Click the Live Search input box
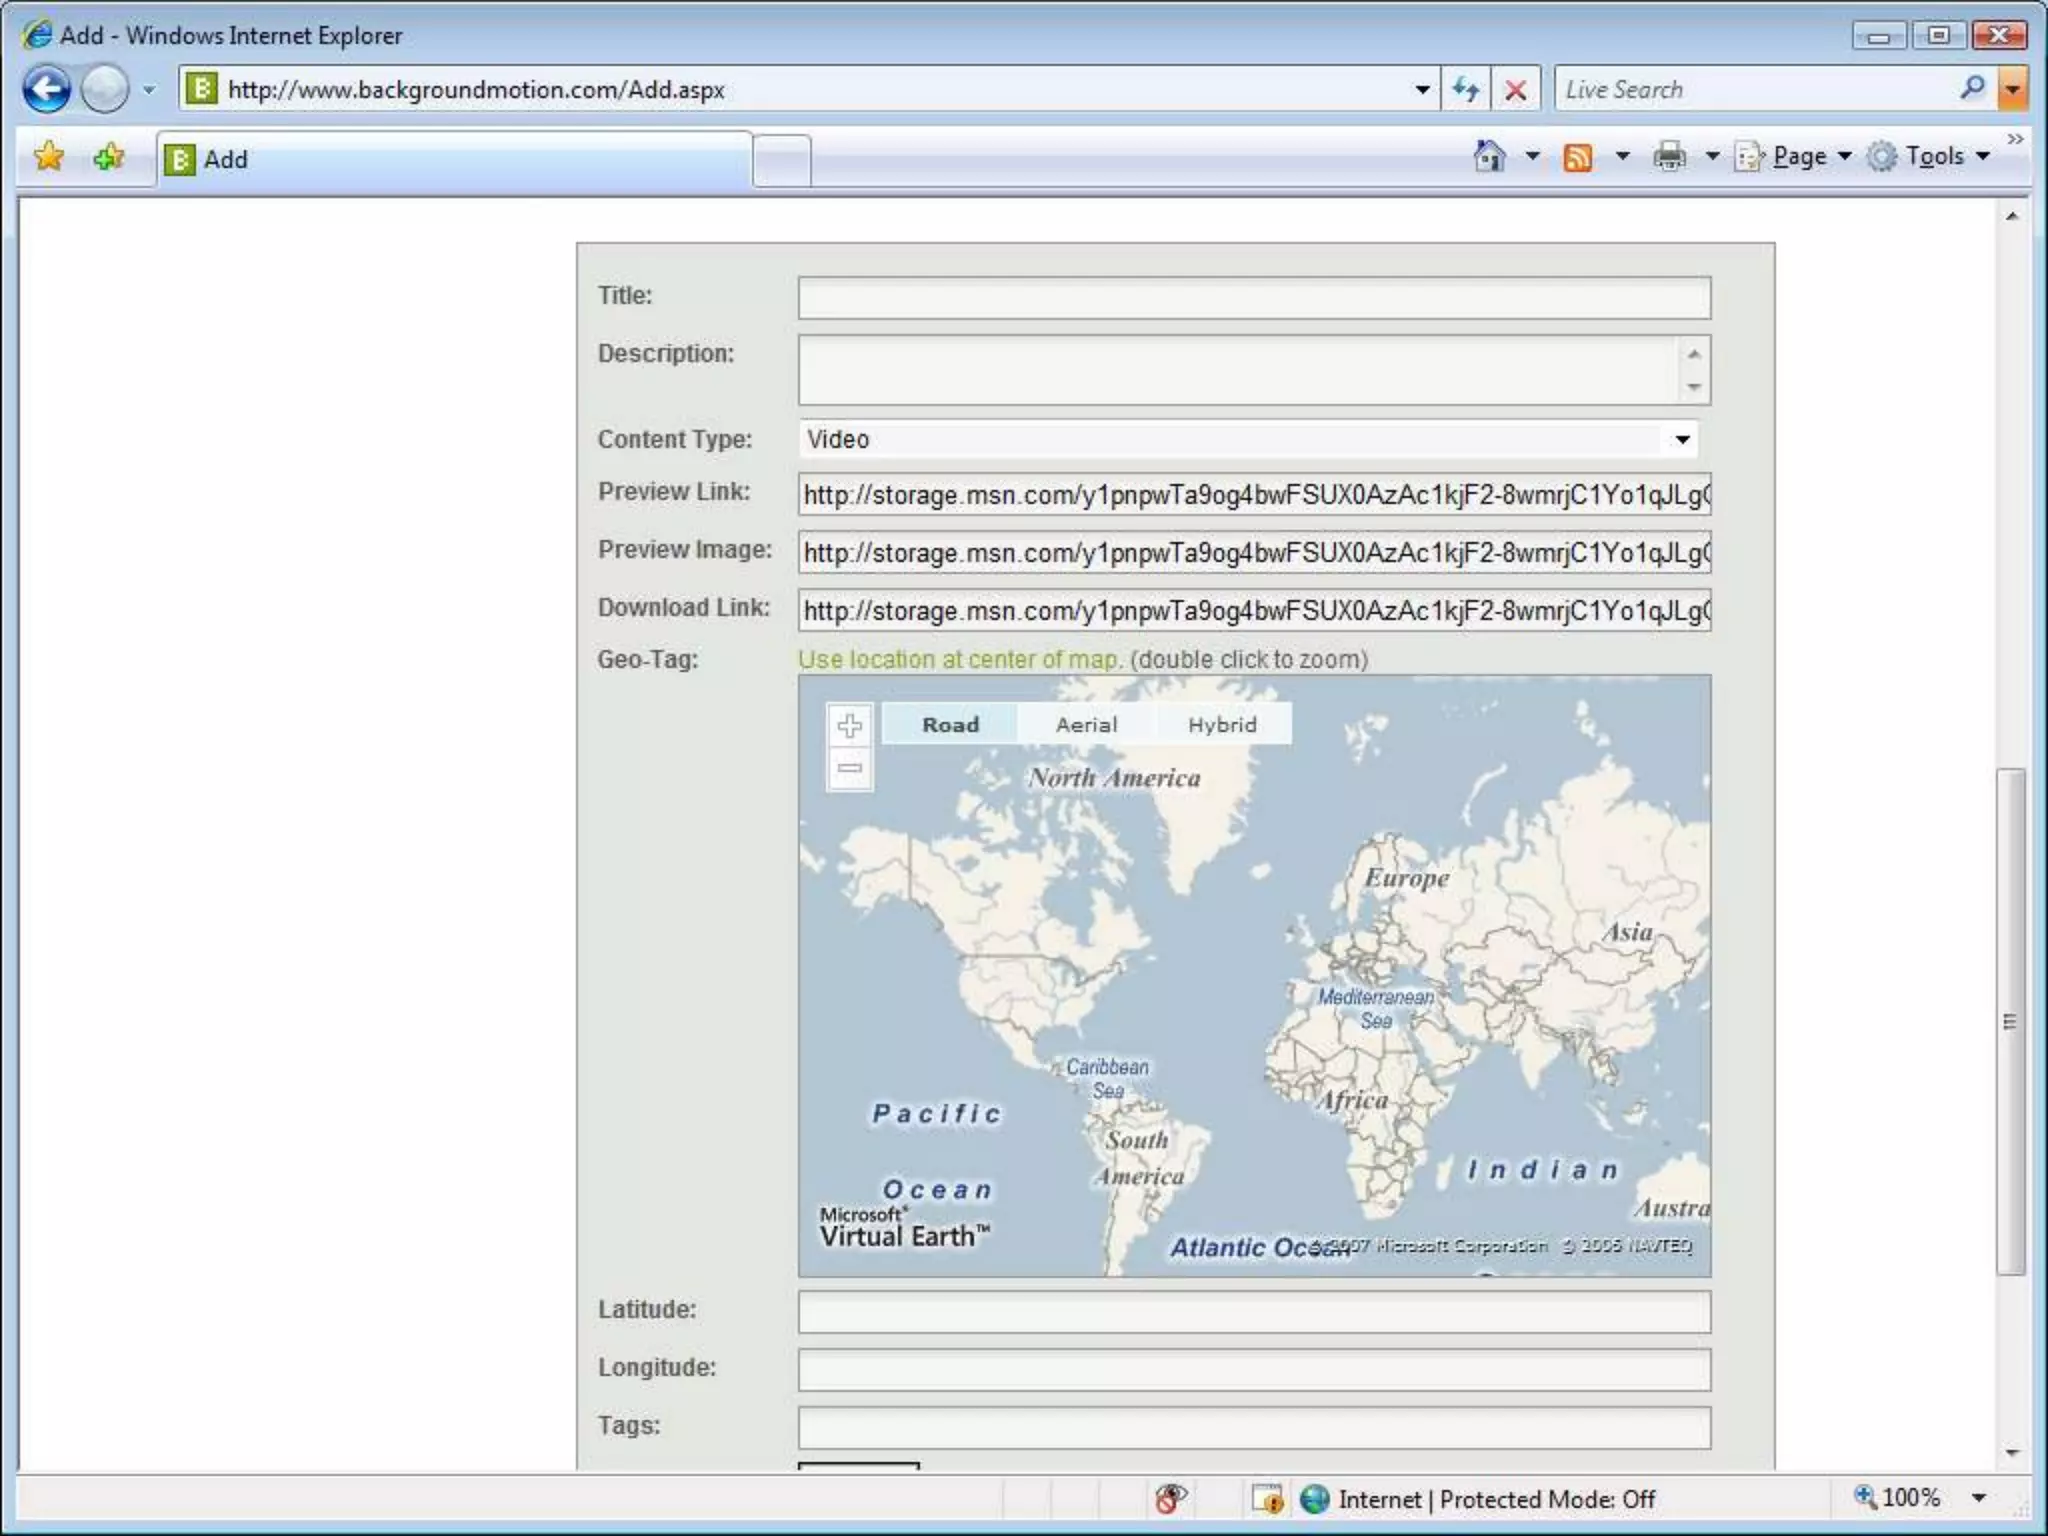2048x1536 pixels. click(1755, 90)
